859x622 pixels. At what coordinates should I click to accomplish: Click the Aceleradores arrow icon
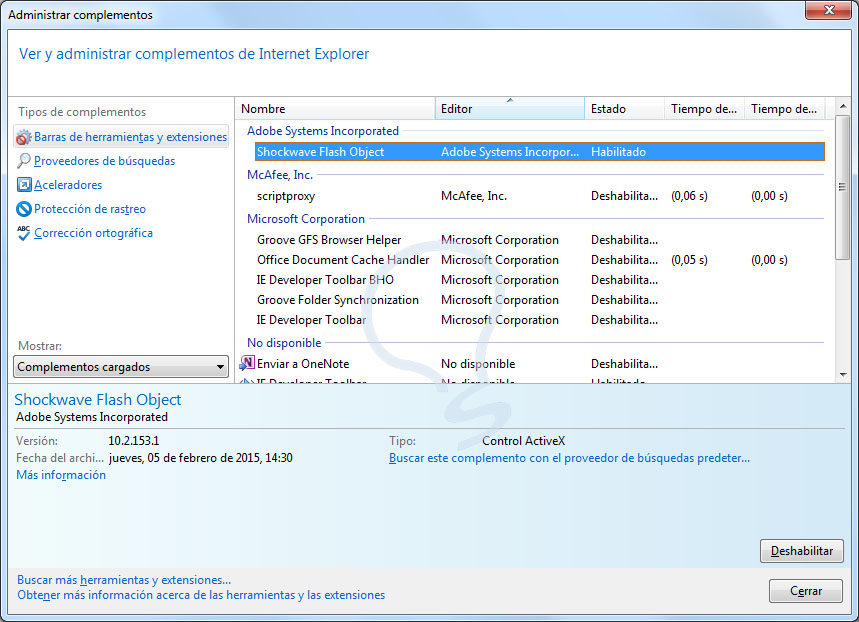coord(24,185)
